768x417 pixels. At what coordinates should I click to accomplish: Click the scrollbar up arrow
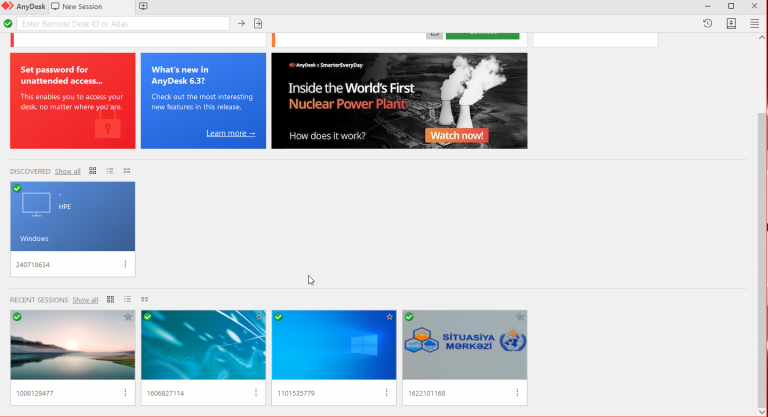(x=762, y=38)
